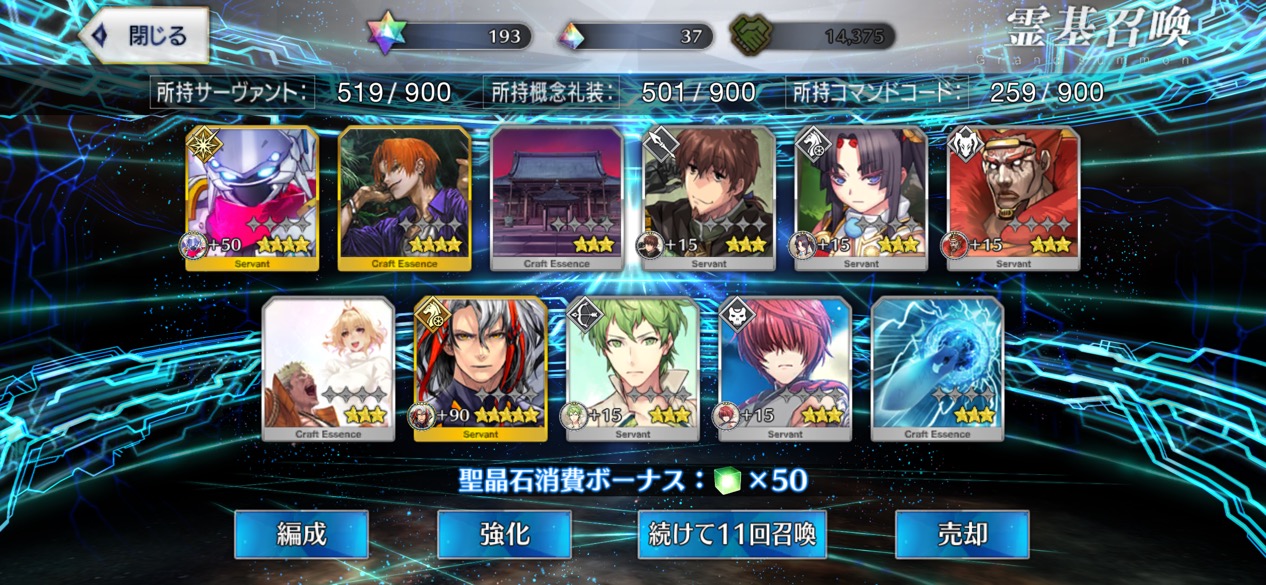This screenshot has width=1266, height=585.
Task: Open the blonde girl and man Craft Essence
Action: click(328, 369)
